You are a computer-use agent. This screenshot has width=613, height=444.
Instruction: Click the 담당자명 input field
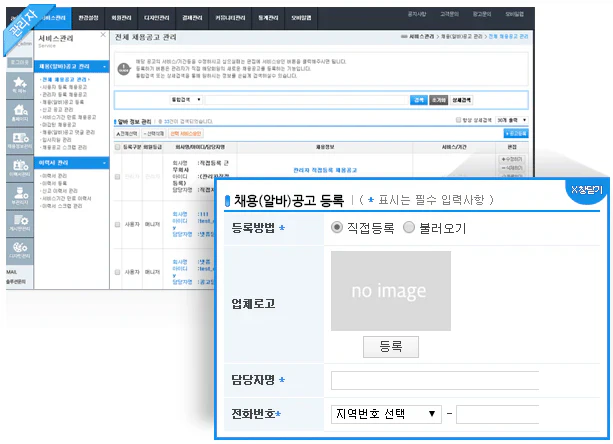click(x=435, y=380)
